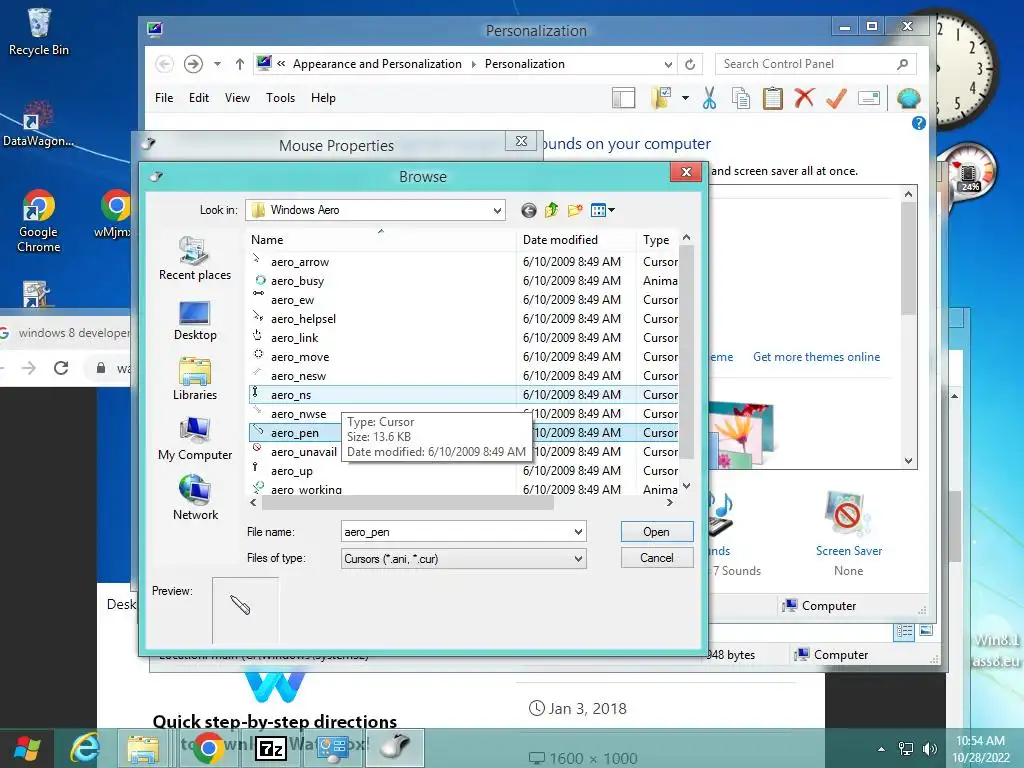Open Screen Saver settings link
The height and width of the screenshot is (768, 1024).
click(848, 551)
